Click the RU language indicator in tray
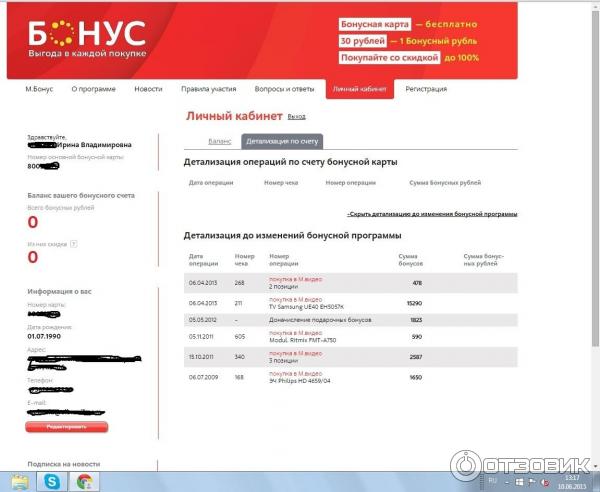This screenshot has width=600, height=492. pyautogui.click(x=490, y=482)
